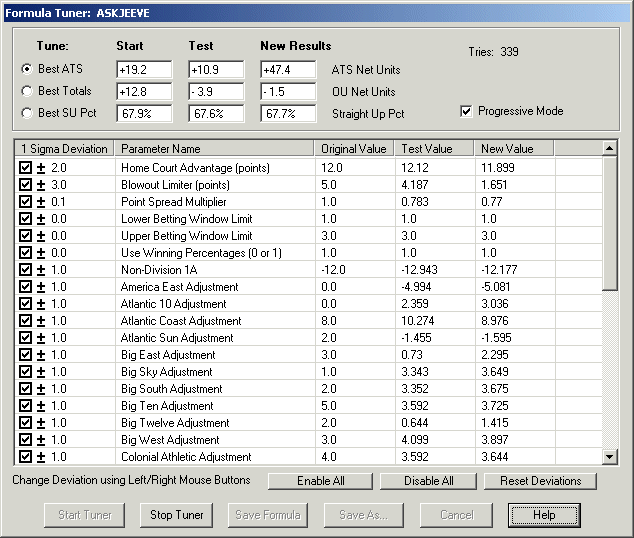Image resolution: width=634 pixels, height=538 pixels.
Task: Toggle the Atlantic Sun Adjustment checkbox
Action: coord(25,337)
